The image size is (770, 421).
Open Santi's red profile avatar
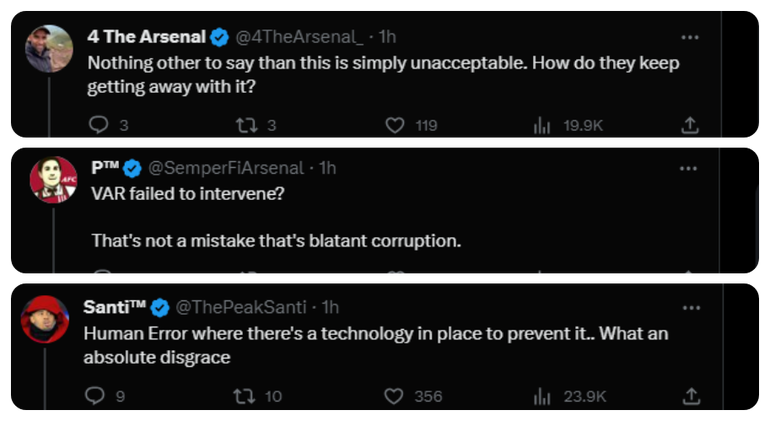[46, 319]
